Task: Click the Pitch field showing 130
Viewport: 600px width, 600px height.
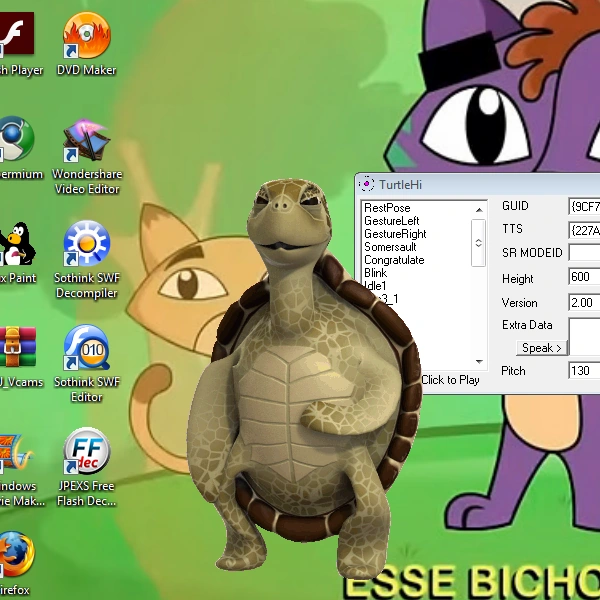Action: [x=584, y=370]
